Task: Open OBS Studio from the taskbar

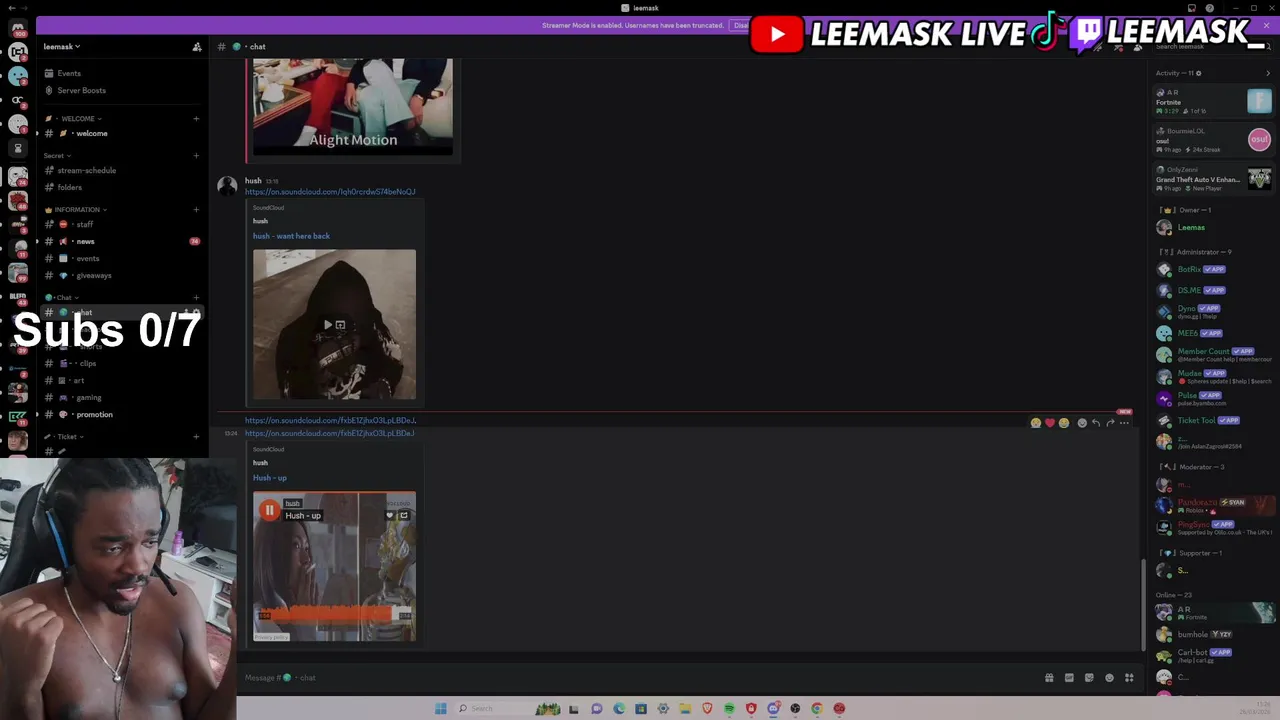Action: 795,709
